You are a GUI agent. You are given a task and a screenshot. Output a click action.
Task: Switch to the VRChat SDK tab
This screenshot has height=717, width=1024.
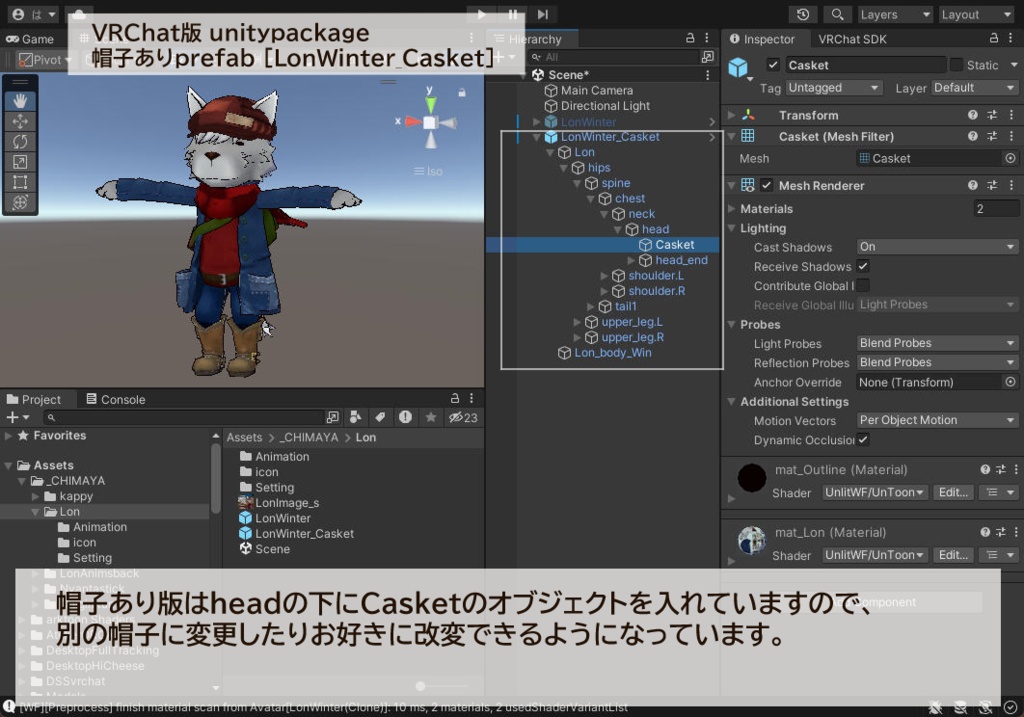852,39
